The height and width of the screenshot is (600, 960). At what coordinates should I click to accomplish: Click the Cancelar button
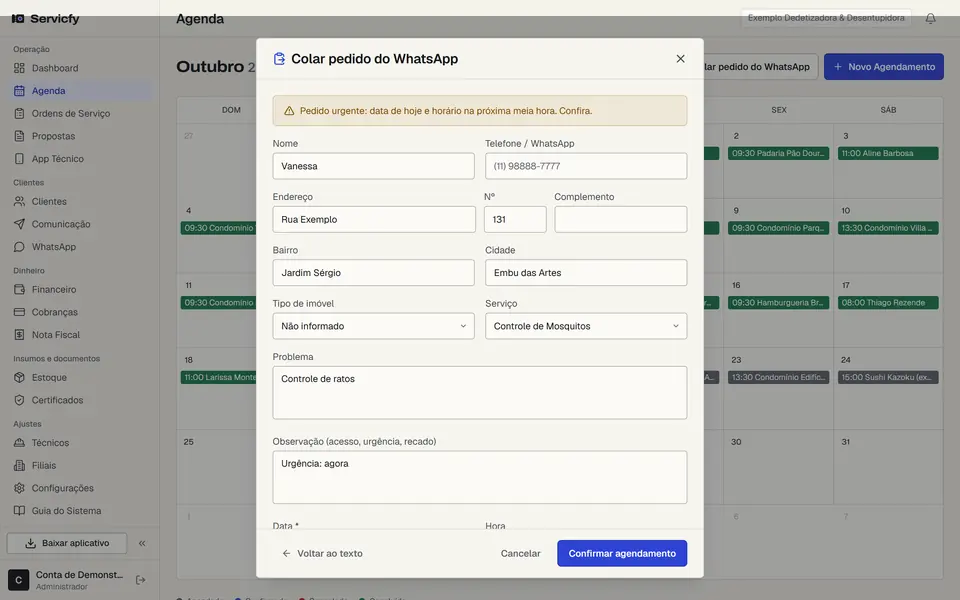(520, 553)
